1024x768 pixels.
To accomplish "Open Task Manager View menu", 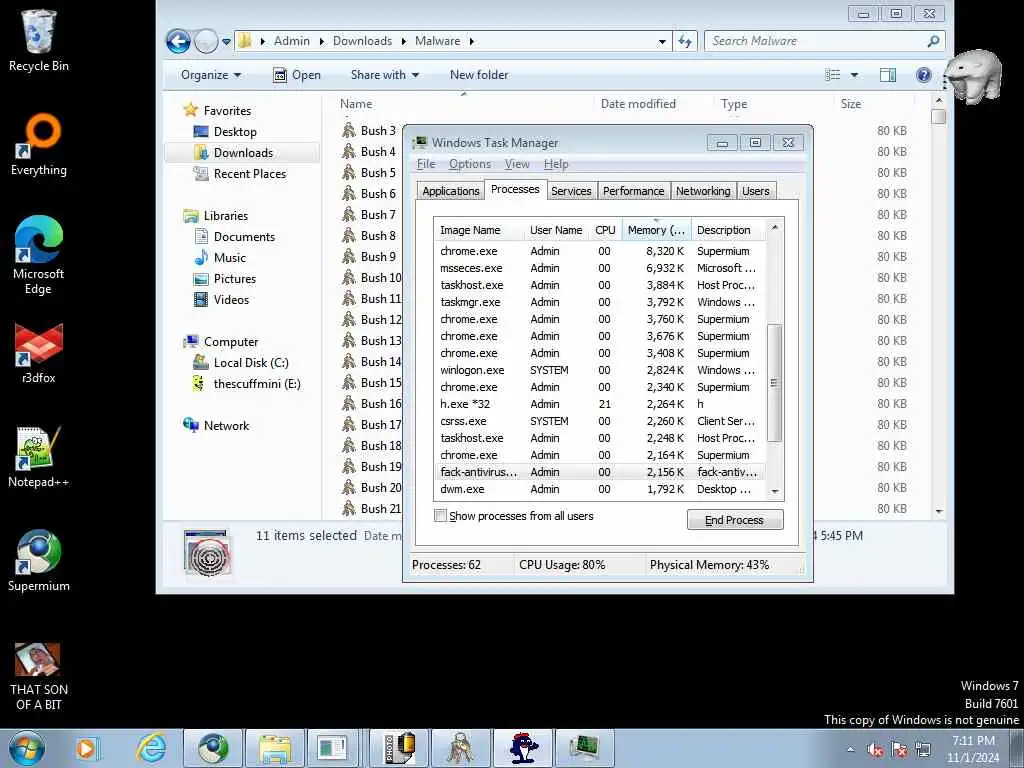I will (517, 164).
